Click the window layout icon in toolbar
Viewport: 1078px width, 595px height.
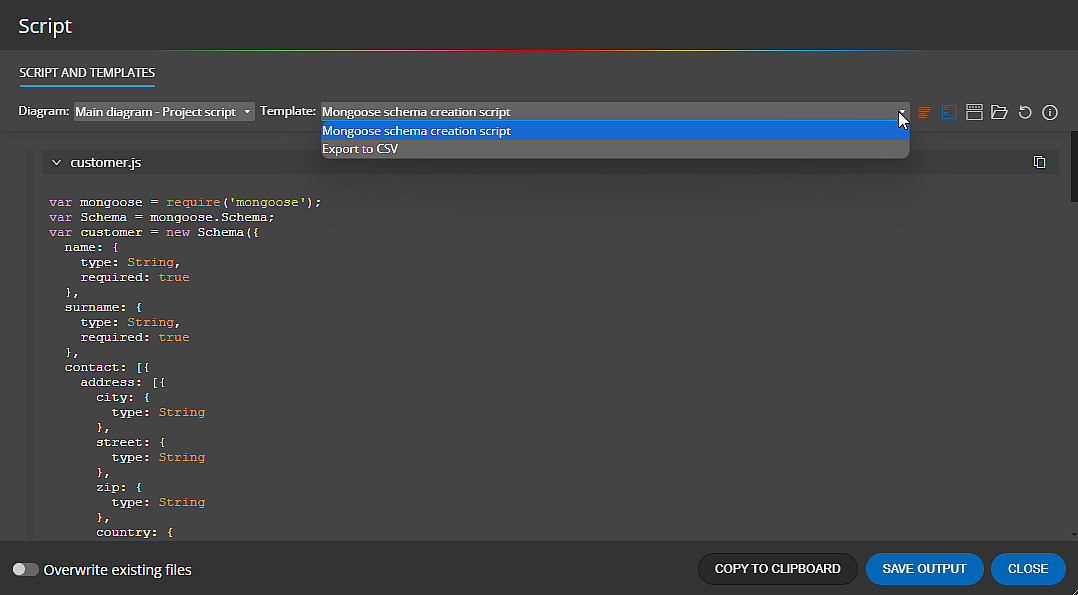coord(974,112)
